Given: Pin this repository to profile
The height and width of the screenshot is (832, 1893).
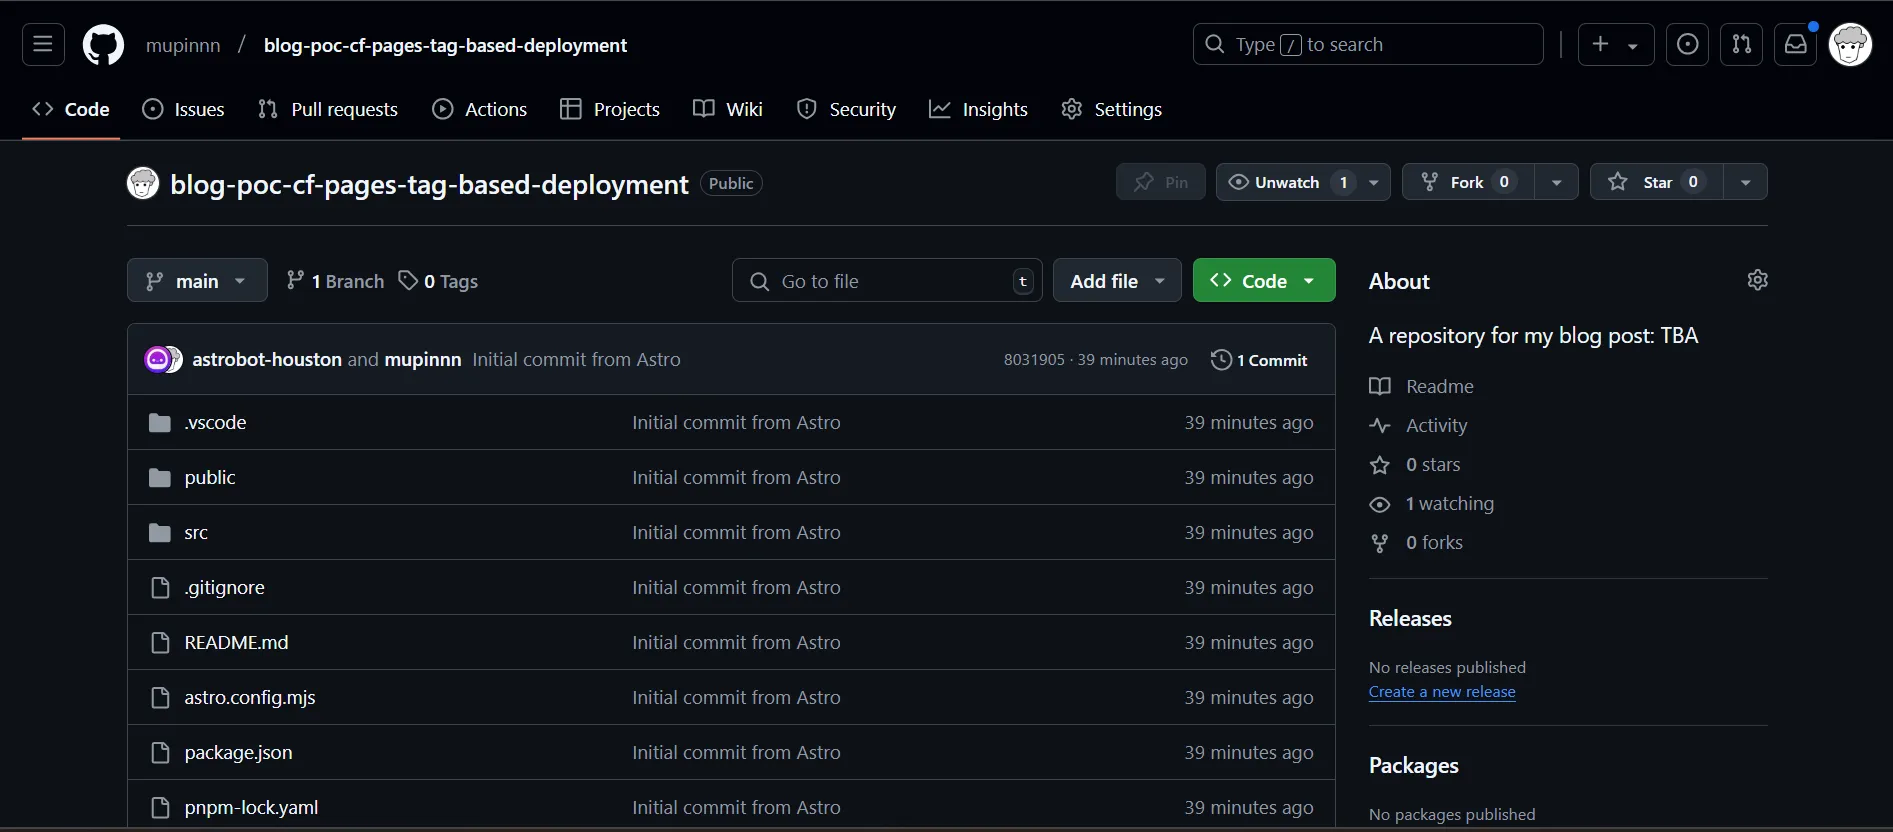Looking at the screenshot, I should [x=1160, y=182].
